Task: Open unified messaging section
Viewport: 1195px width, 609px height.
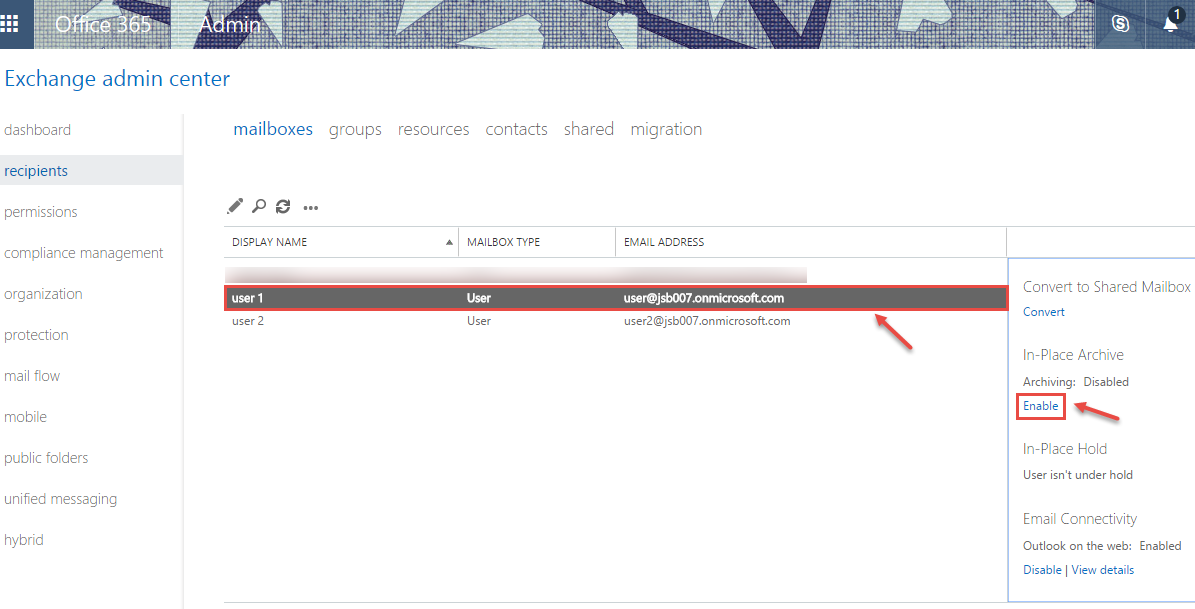Action: [x=60, y=499]
